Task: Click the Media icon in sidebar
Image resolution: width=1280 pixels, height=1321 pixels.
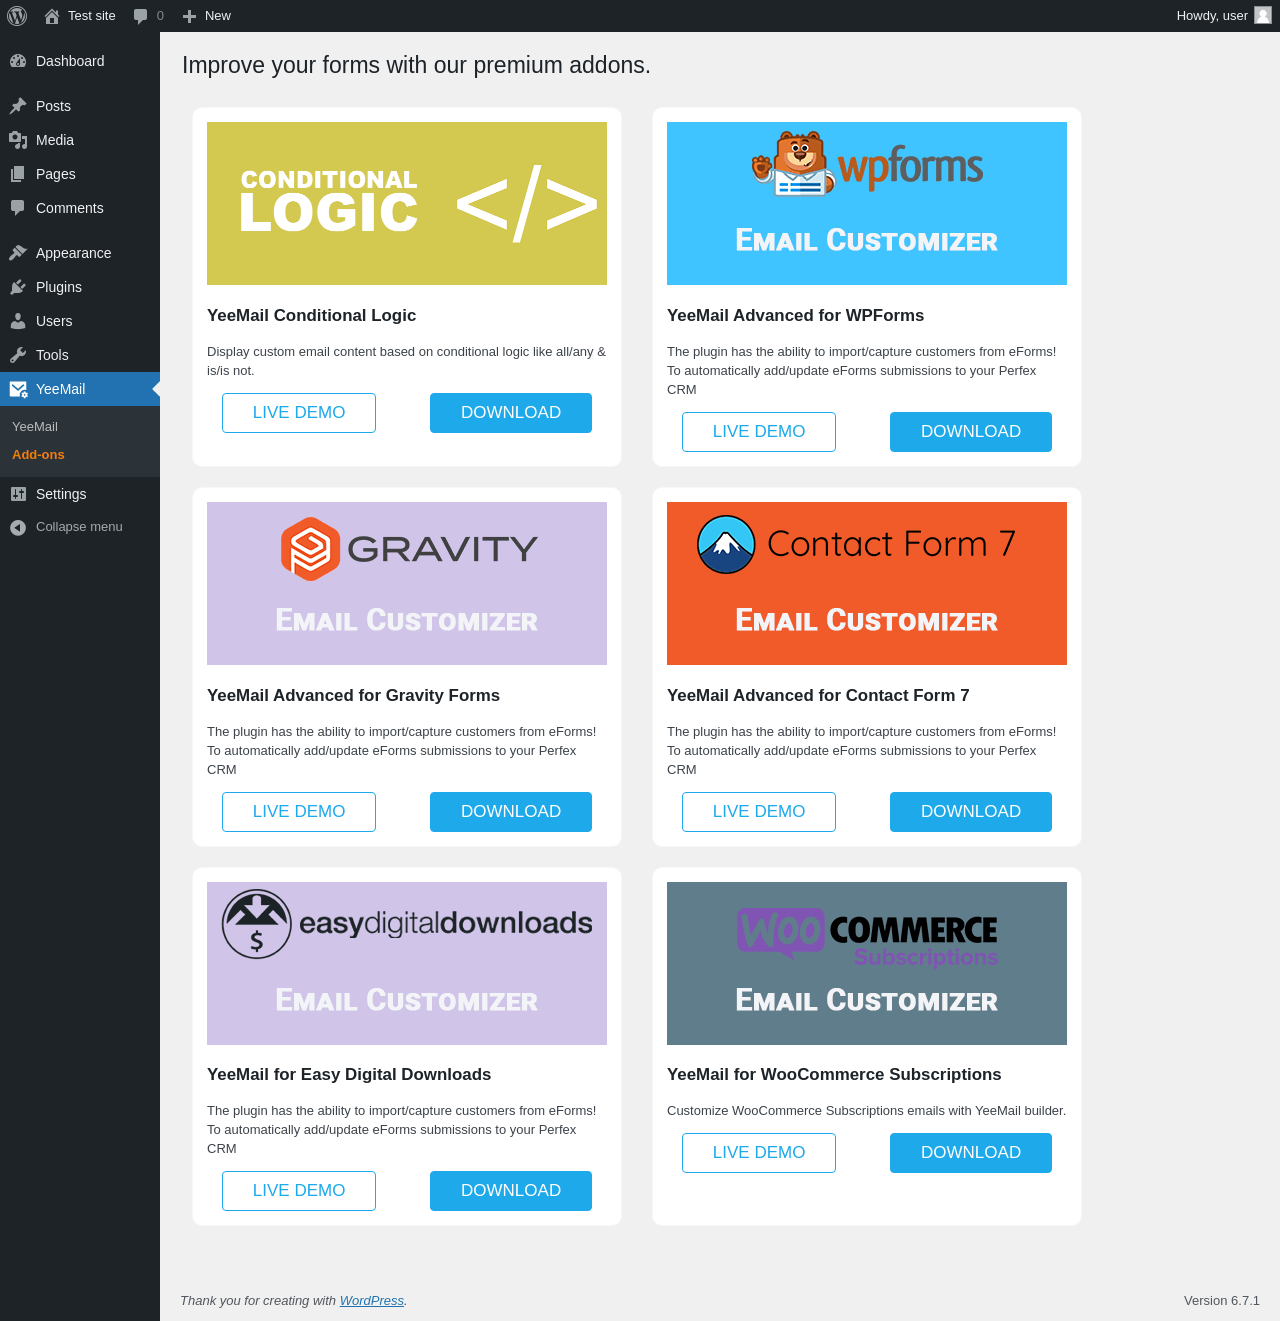Action: 18,140
